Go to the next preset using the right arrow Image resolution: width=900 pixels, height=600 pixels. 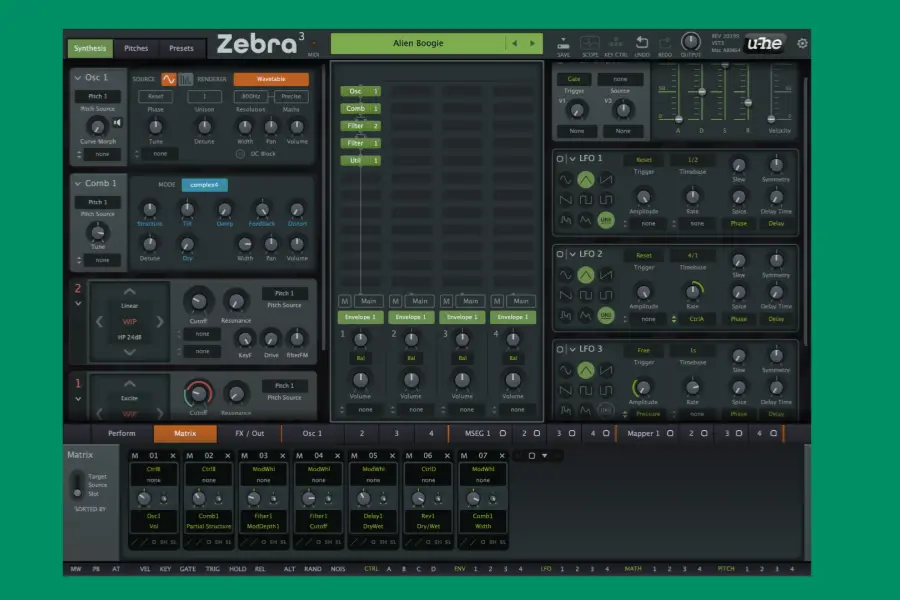point(534,44)
